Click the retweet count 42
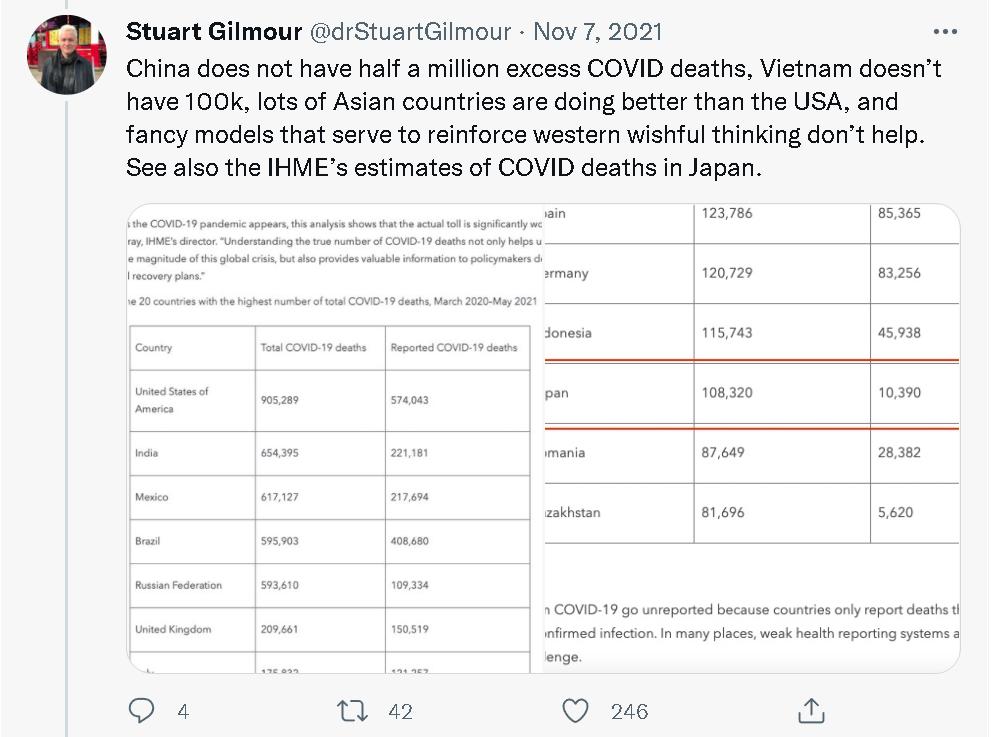This screenshot has width=997, height=737. [x=400, y=712]
